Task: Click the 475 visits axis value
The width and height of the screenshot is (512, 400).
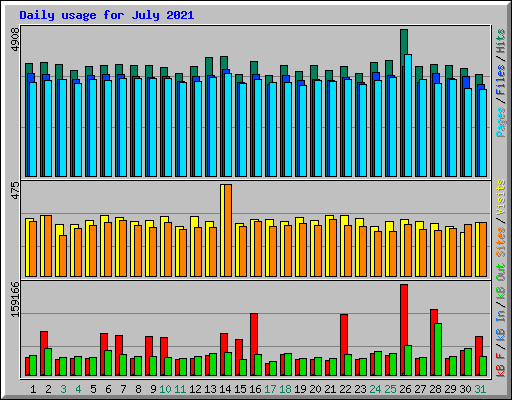Action: point(15,190)
